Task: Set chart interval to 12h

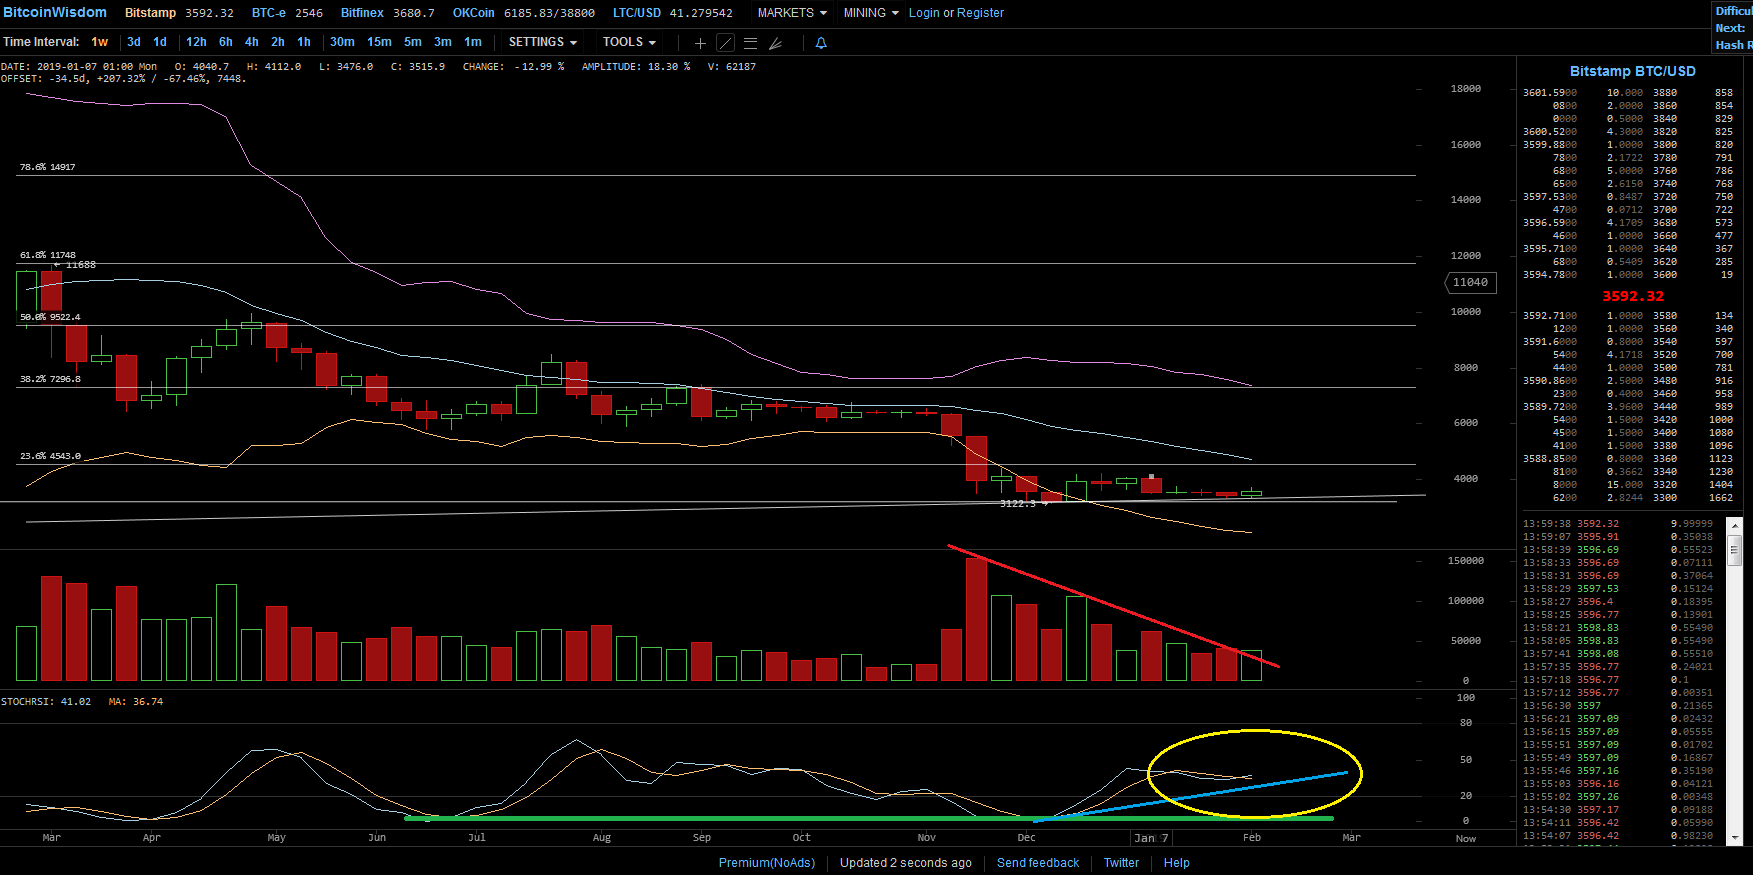Action: 196,42
